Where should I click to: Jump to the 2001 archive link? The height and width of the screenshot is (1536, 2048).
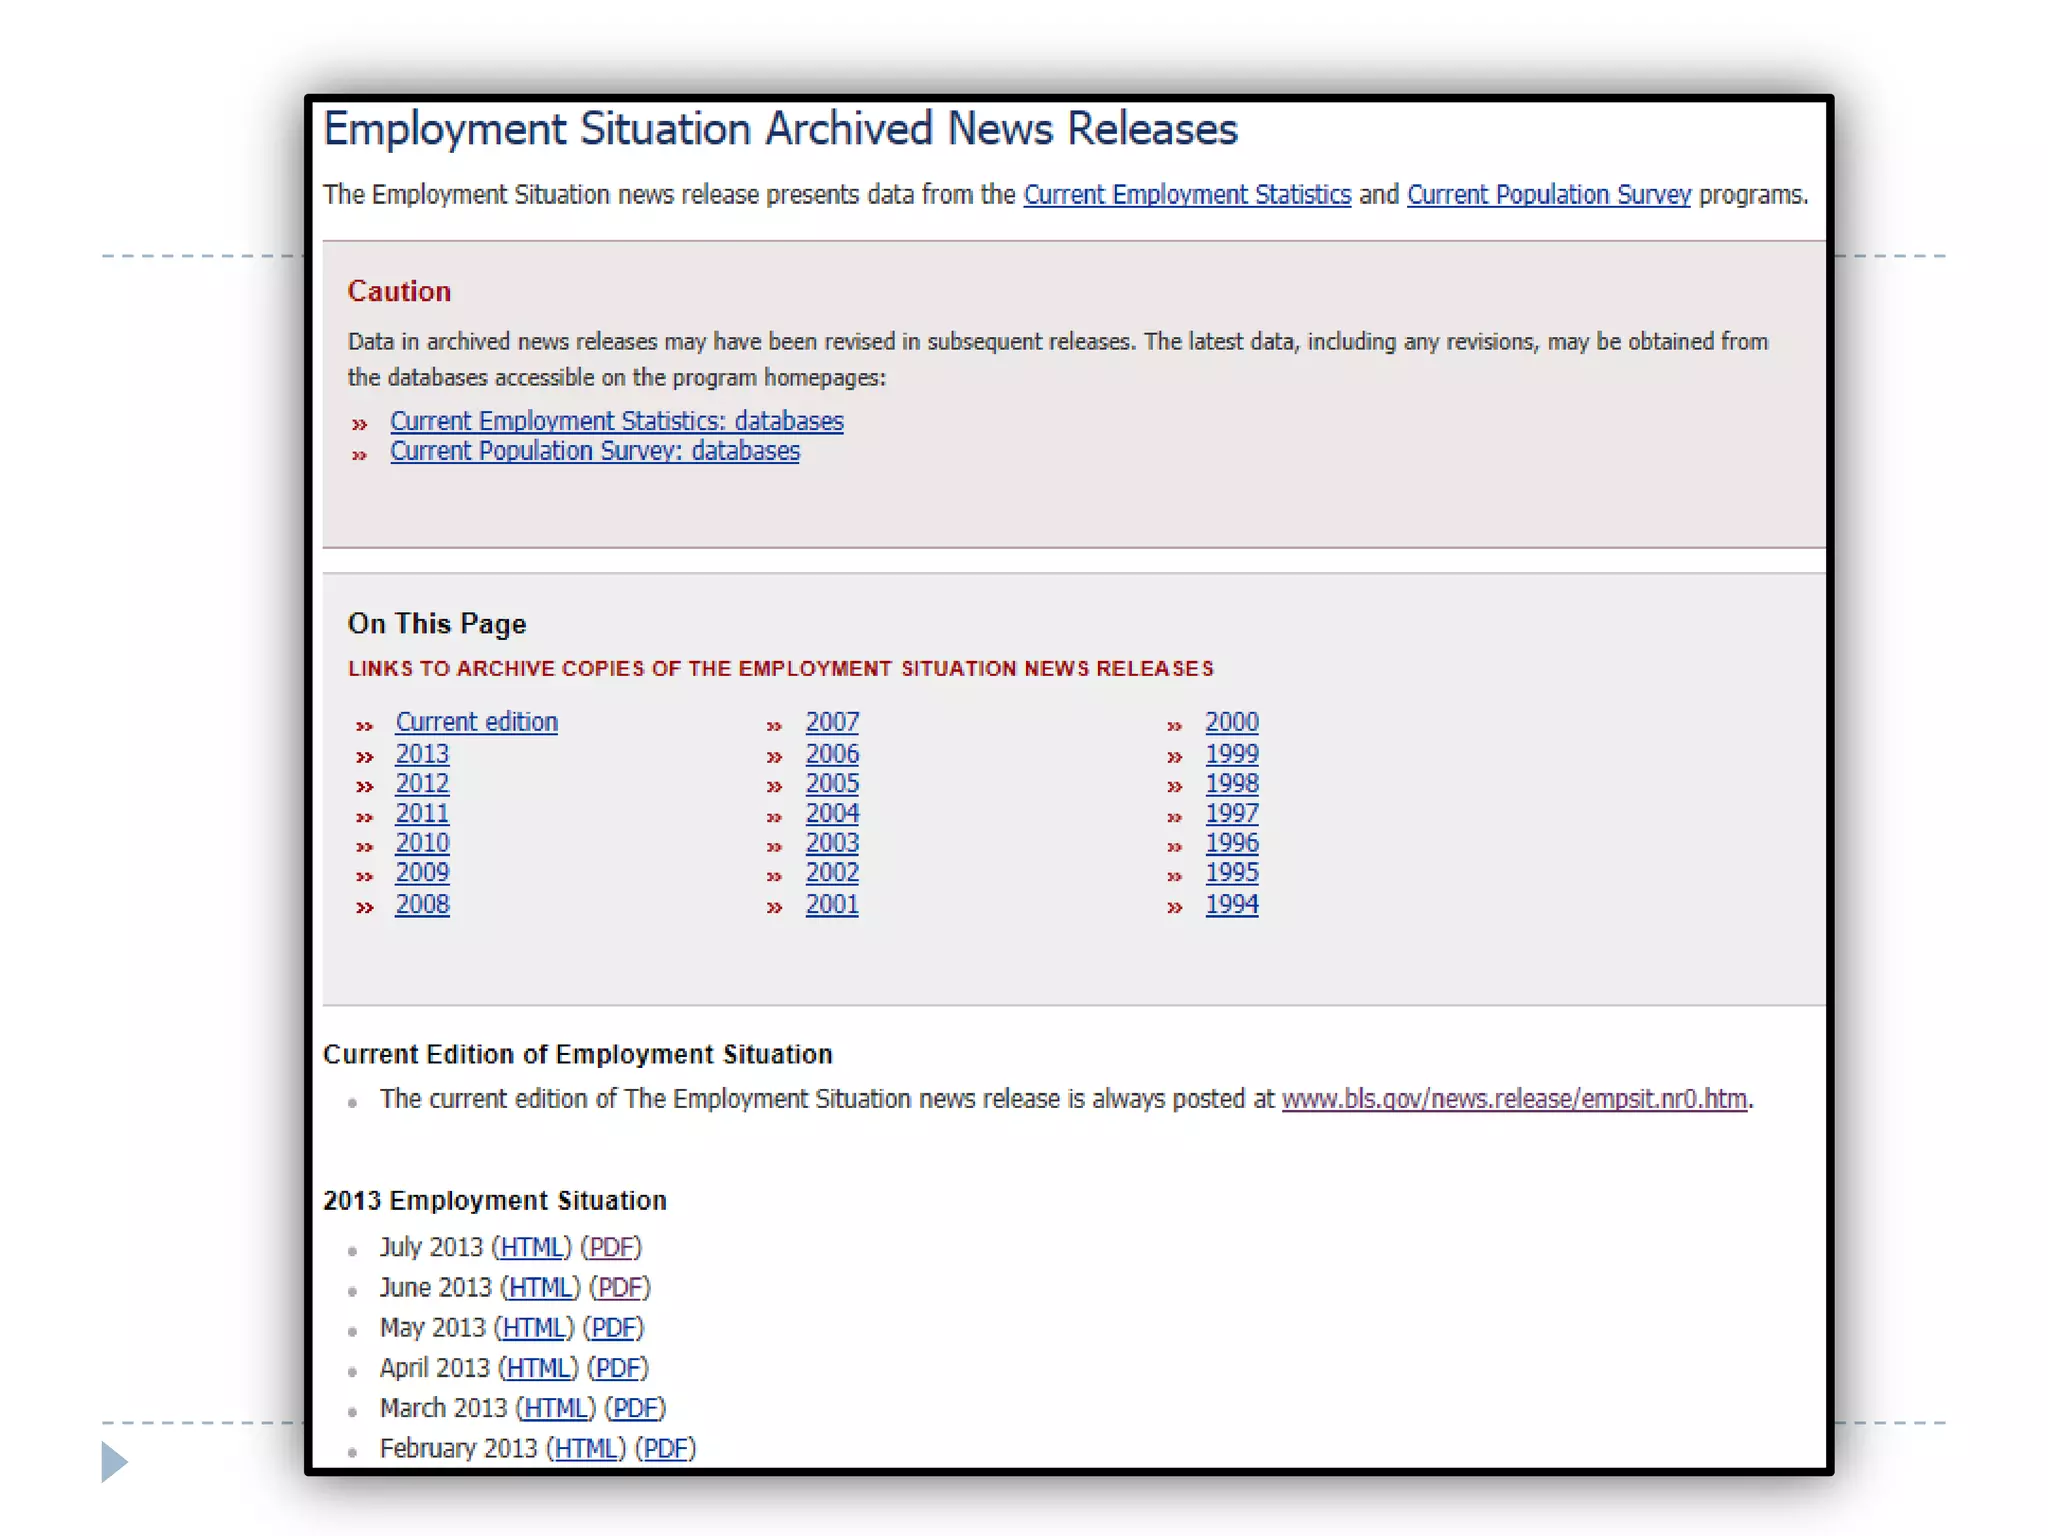[831, 904]
